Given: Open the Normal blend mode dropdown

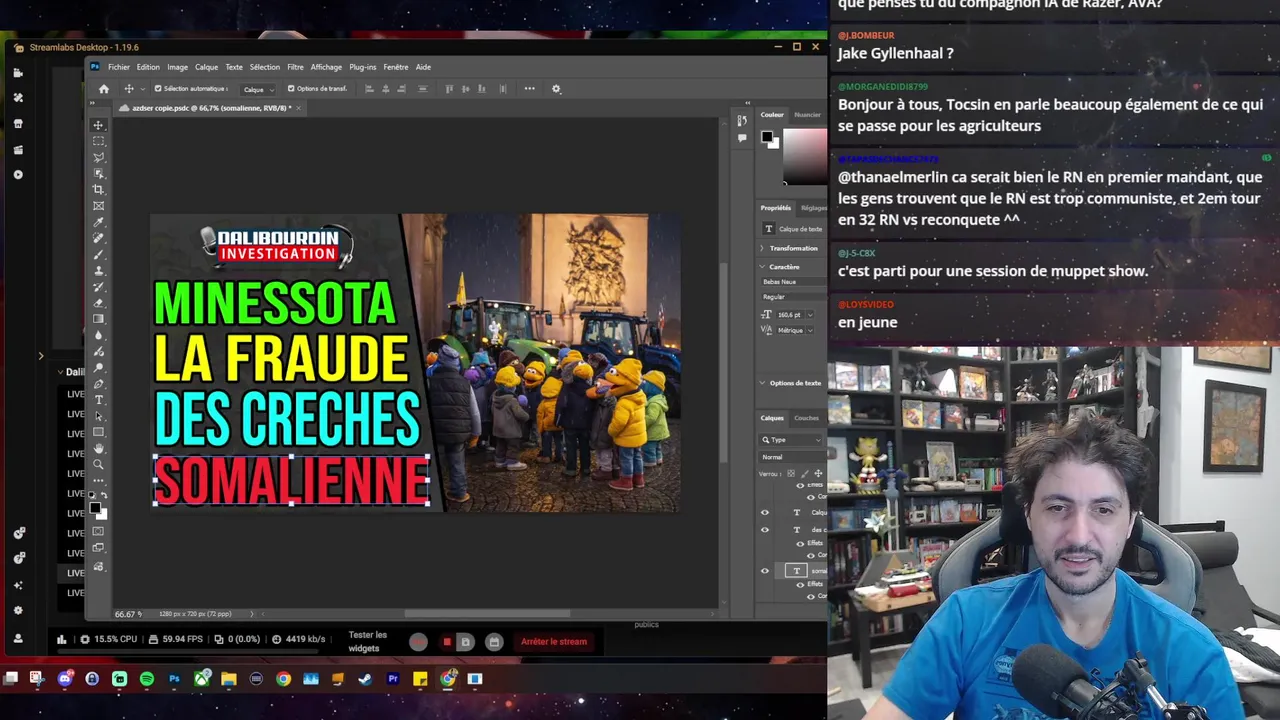Looking at the screenshot, I should click(x=791, y=457).
